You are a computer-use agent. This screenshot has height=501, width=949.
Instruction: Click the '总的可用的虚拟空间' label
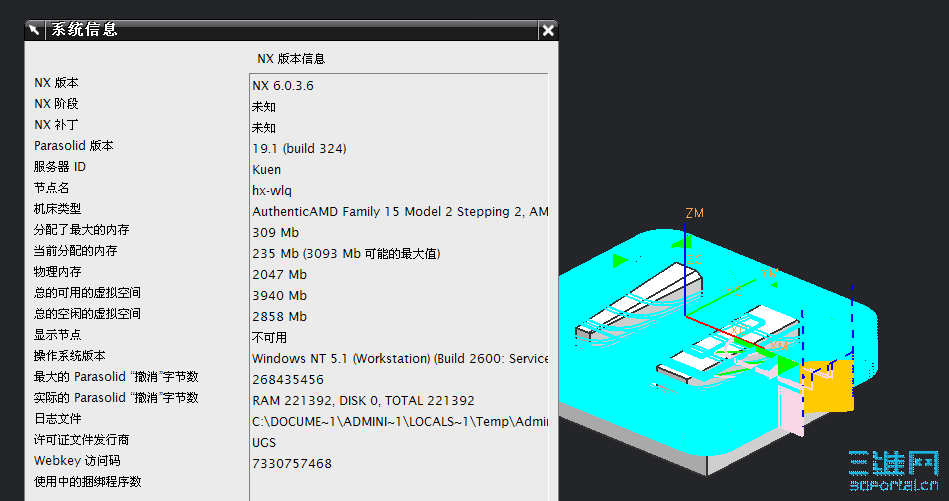pyautogui.click(x=87, y=293)
